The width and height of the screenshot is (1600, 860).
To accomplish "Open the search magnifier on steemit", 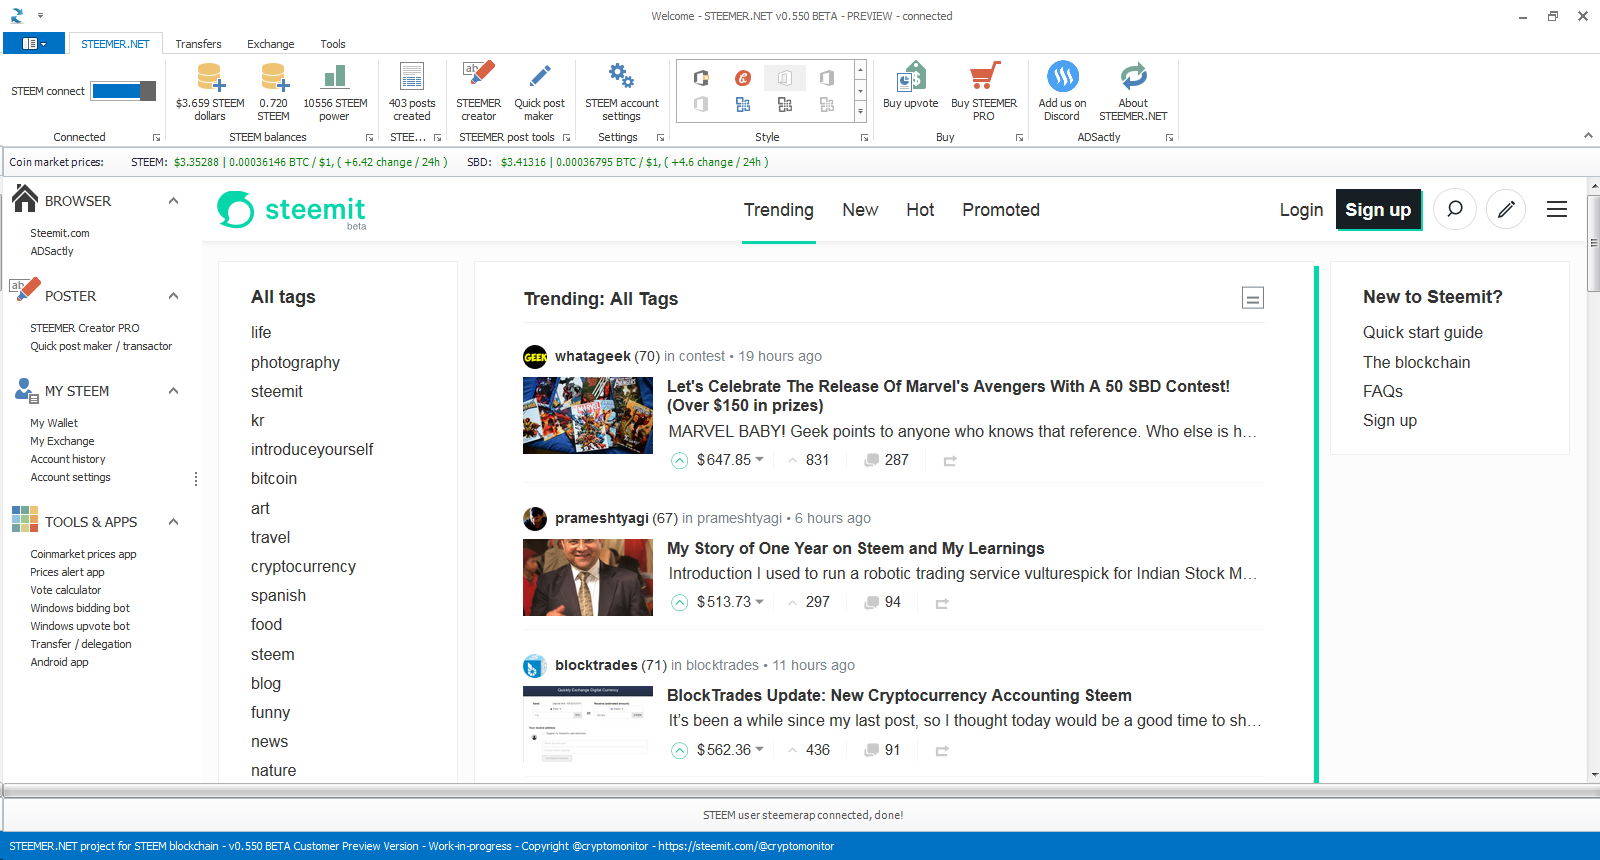I will (x=1455, y=209).
